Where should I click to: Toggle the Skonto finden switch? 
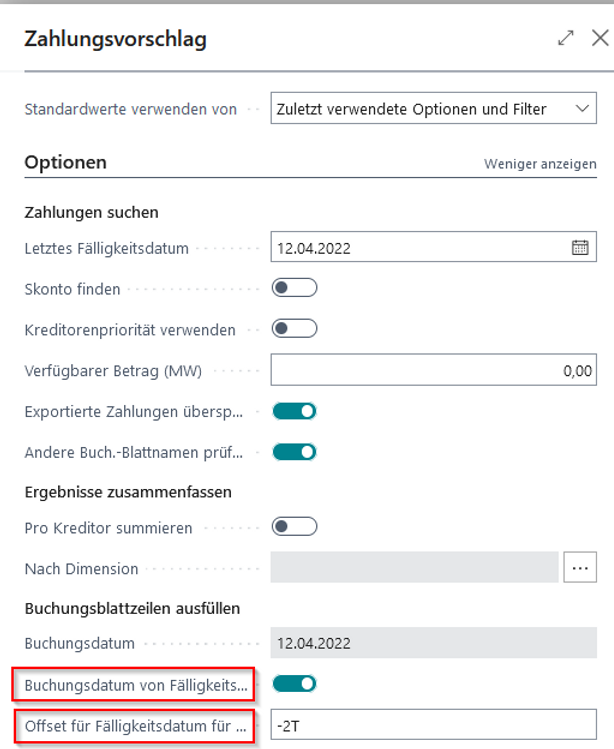coord(294,288)
